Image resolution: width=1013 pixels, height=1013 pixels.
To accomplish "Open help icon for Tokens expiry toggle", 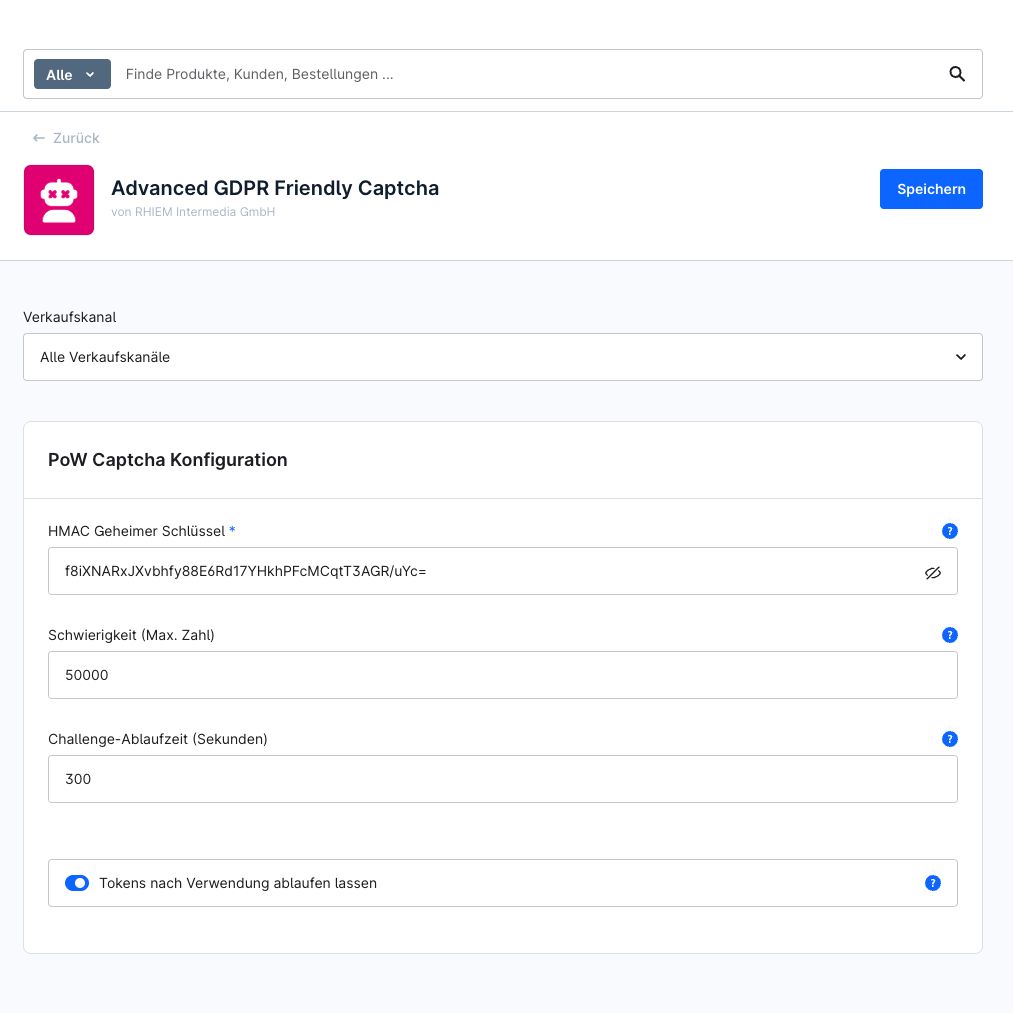I will tap(932, 883).
